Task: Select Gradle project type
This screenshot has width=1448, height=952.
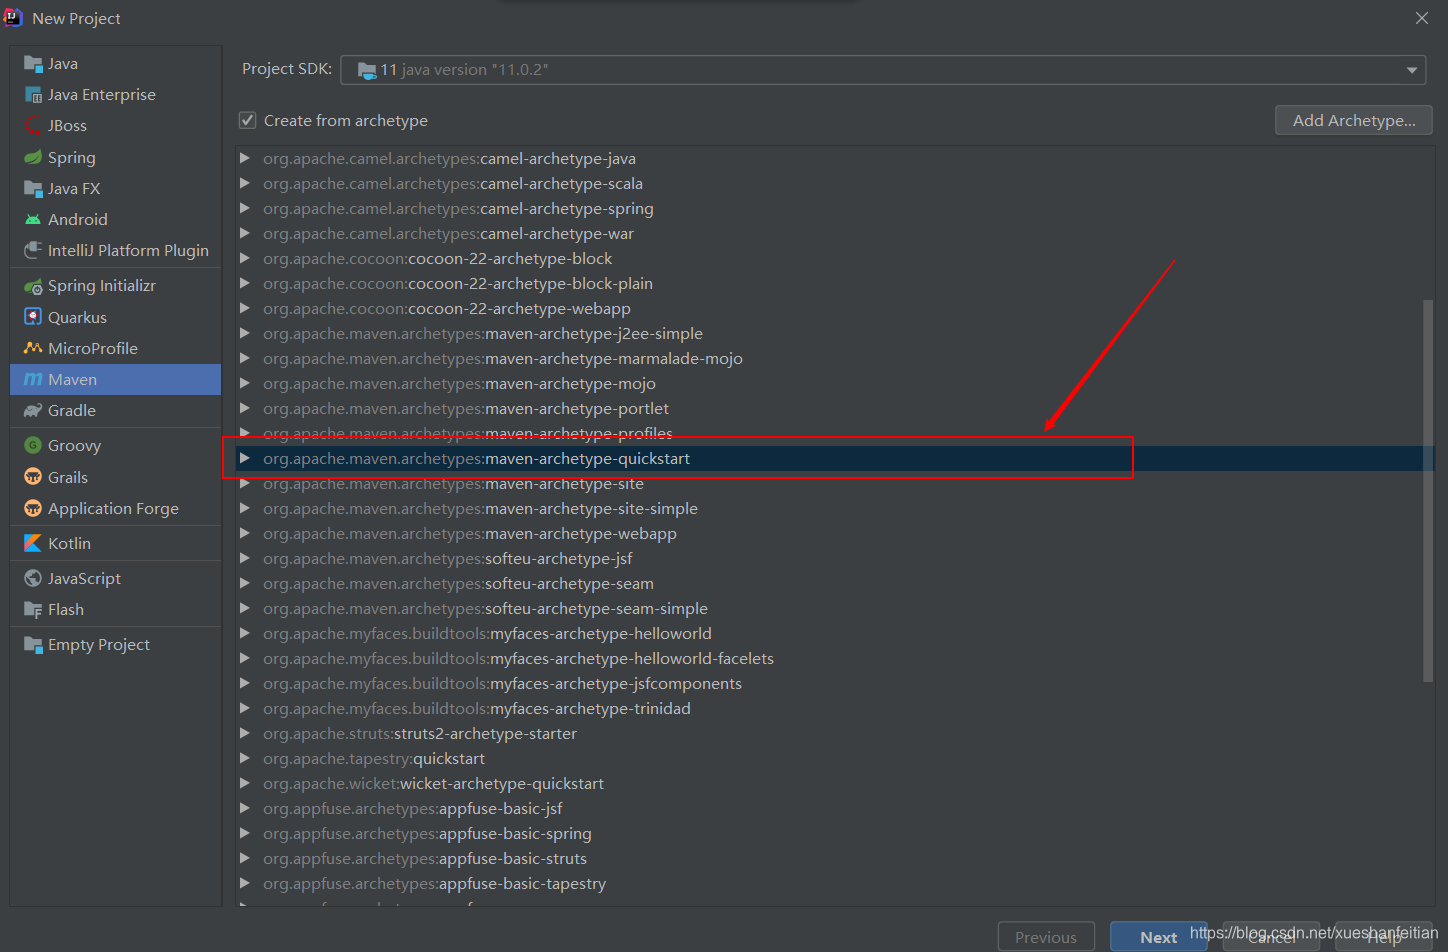Action: [116, 411]
